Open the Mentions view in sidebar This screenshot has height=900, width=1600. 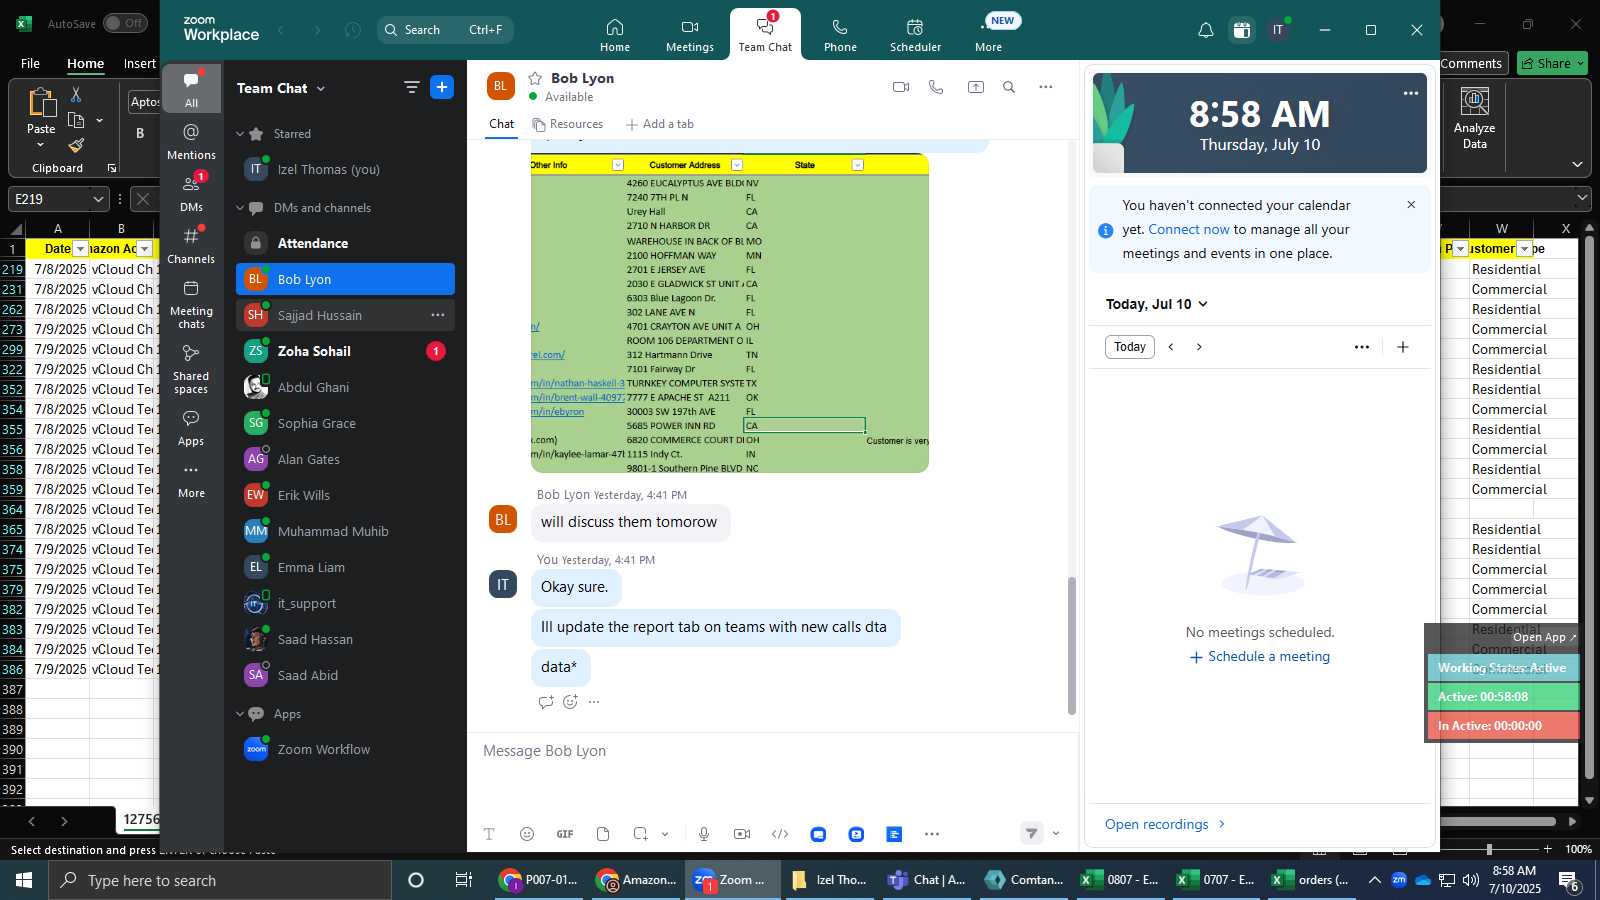pyautogui.click(x=191, y=141)
